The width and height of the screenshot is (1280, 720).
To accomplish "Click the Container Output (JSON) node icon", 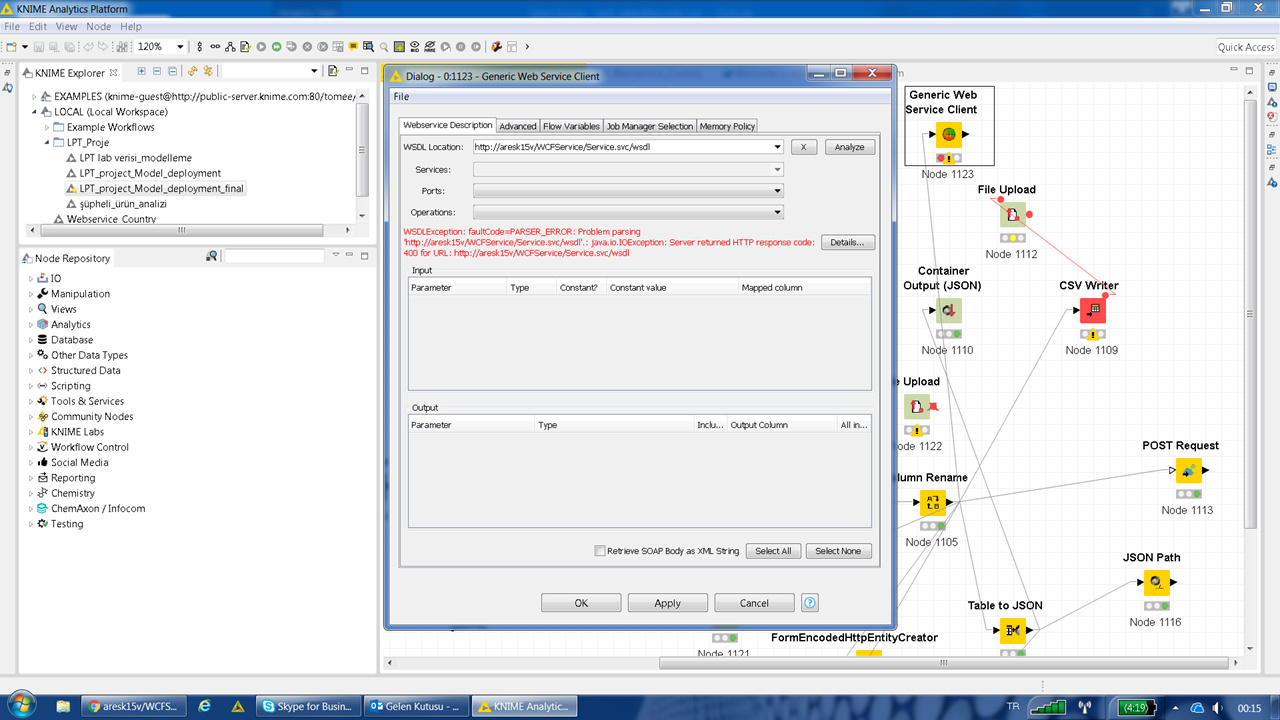I will pos(948,310).
